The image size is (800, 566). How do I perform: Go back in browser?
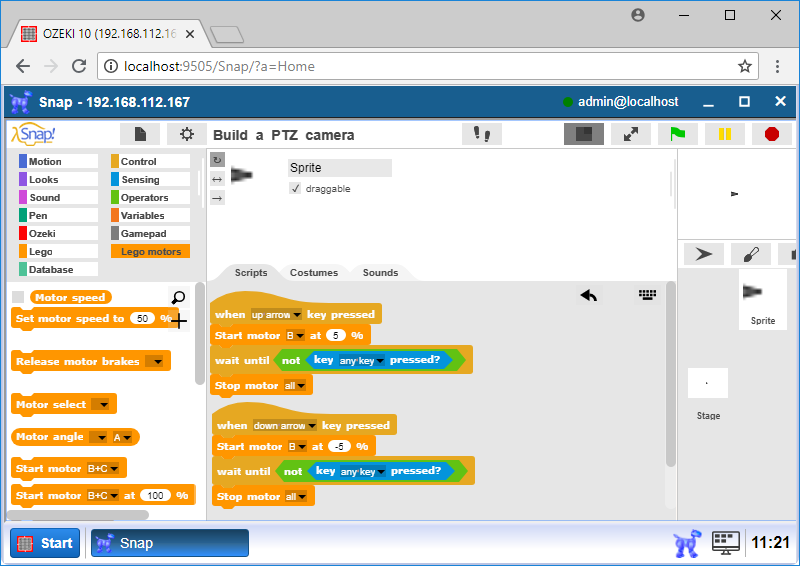[23, 66]
